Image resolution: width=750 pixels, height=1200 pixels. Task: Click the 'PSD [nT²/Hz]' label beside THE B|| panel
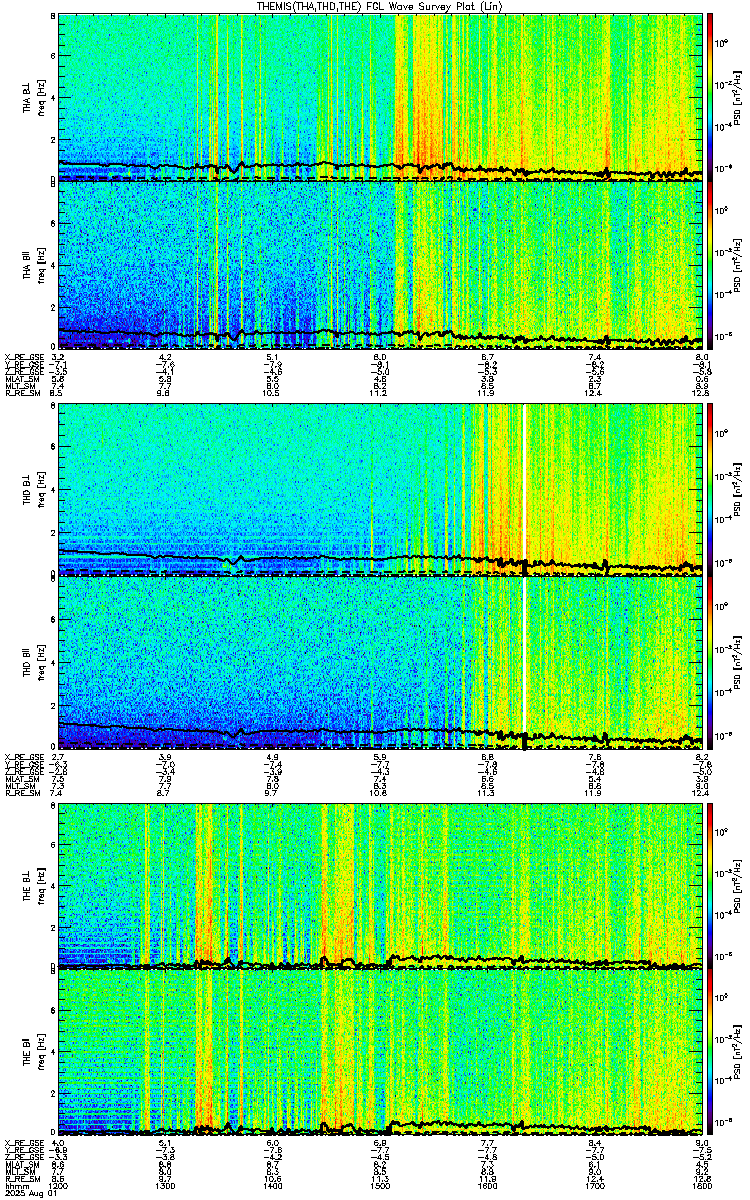(737, 1054)
